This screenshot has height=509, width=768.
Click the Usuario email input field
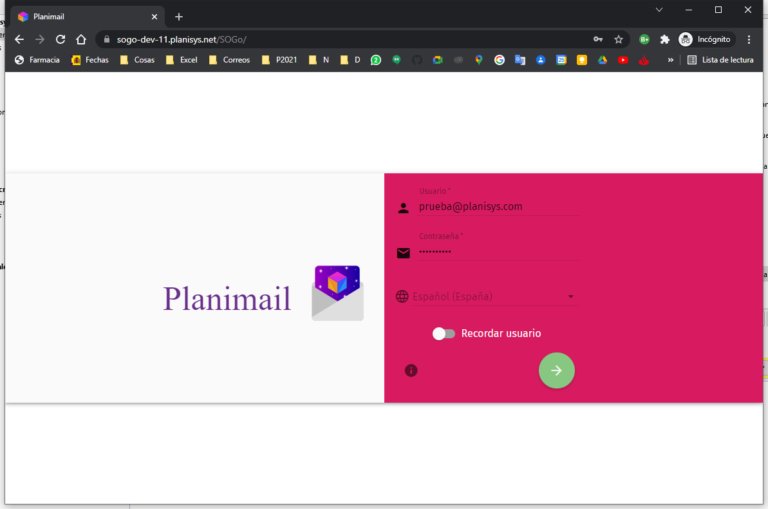coord(497,206)
